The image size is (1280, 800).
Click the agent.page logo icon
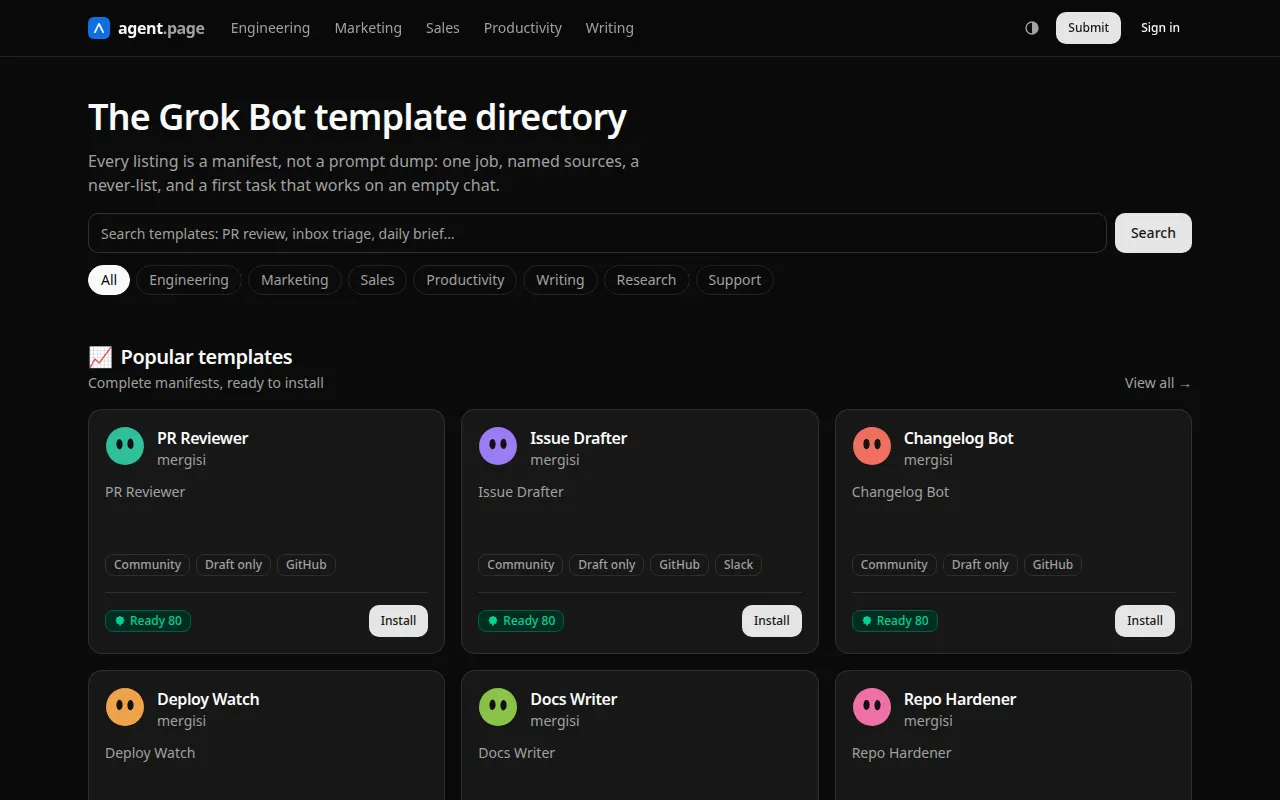point(99,28)
